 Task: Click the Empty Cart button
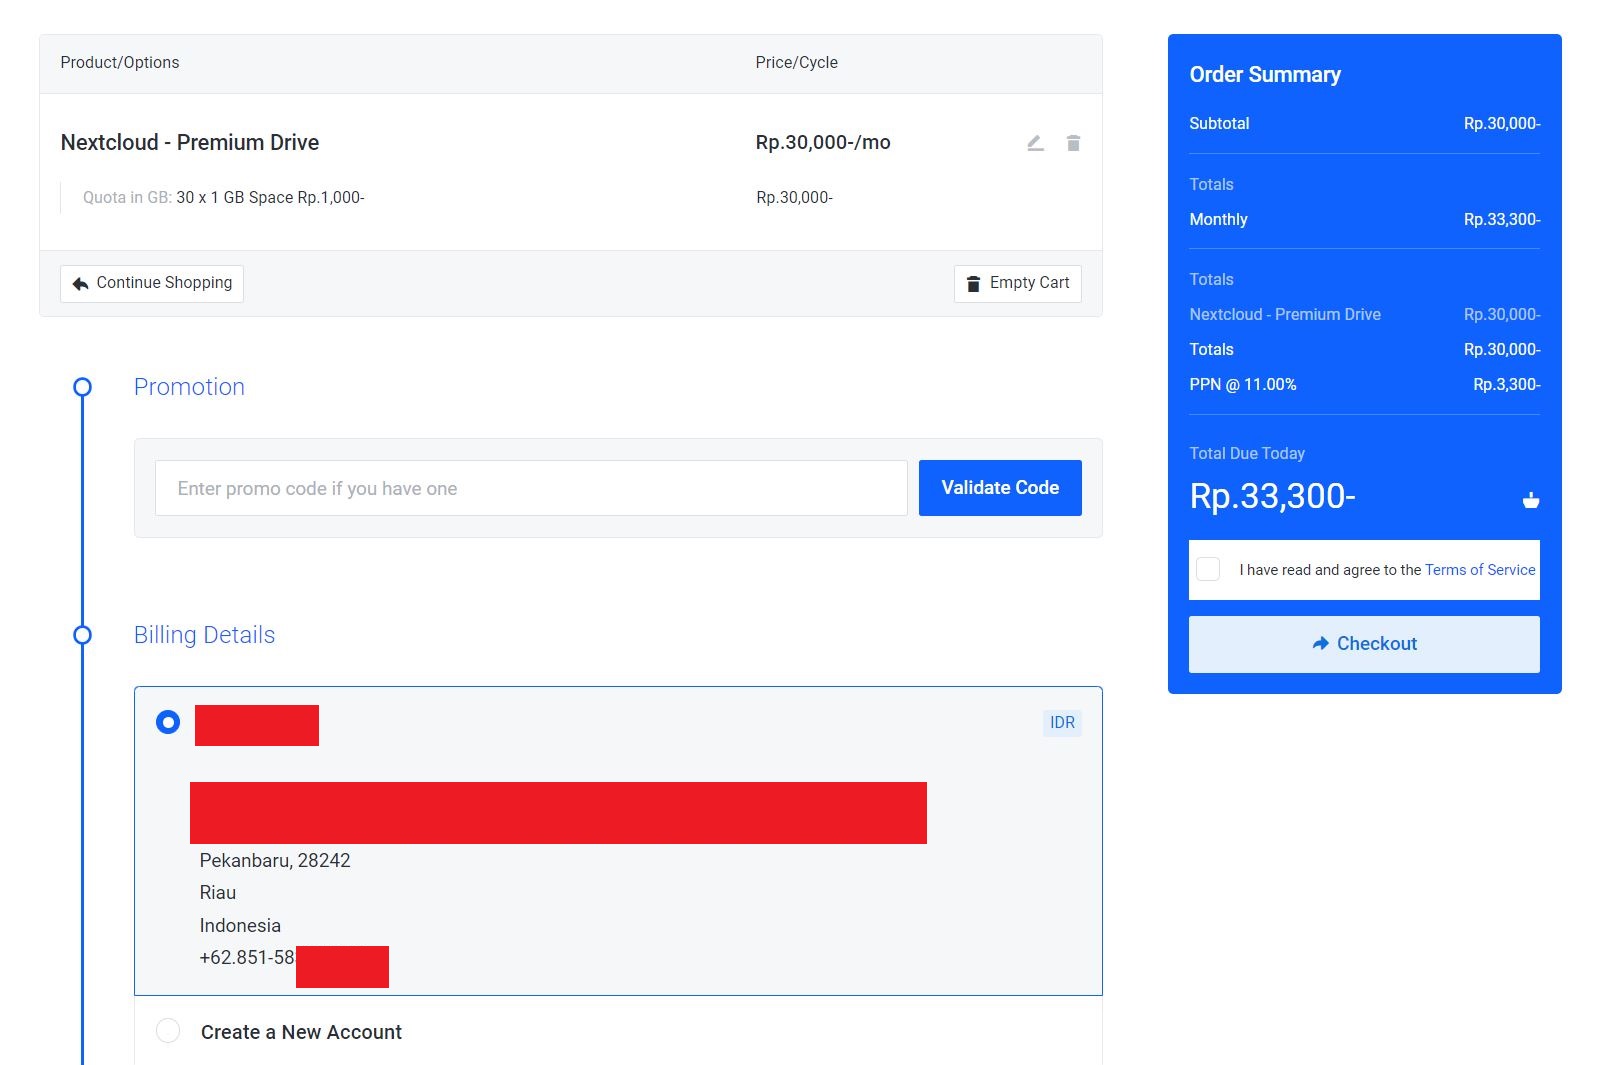(x=1017, y=283)
